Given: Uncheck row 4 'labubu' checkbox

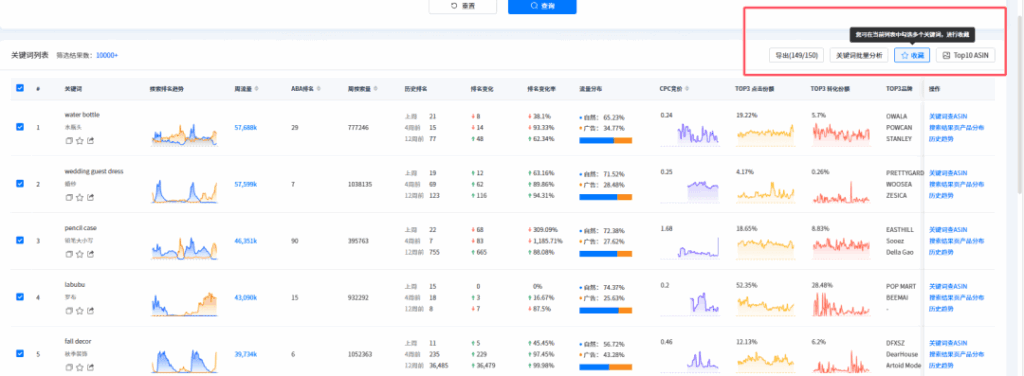Looking at the screenshot, I should [x=20, y=296].
